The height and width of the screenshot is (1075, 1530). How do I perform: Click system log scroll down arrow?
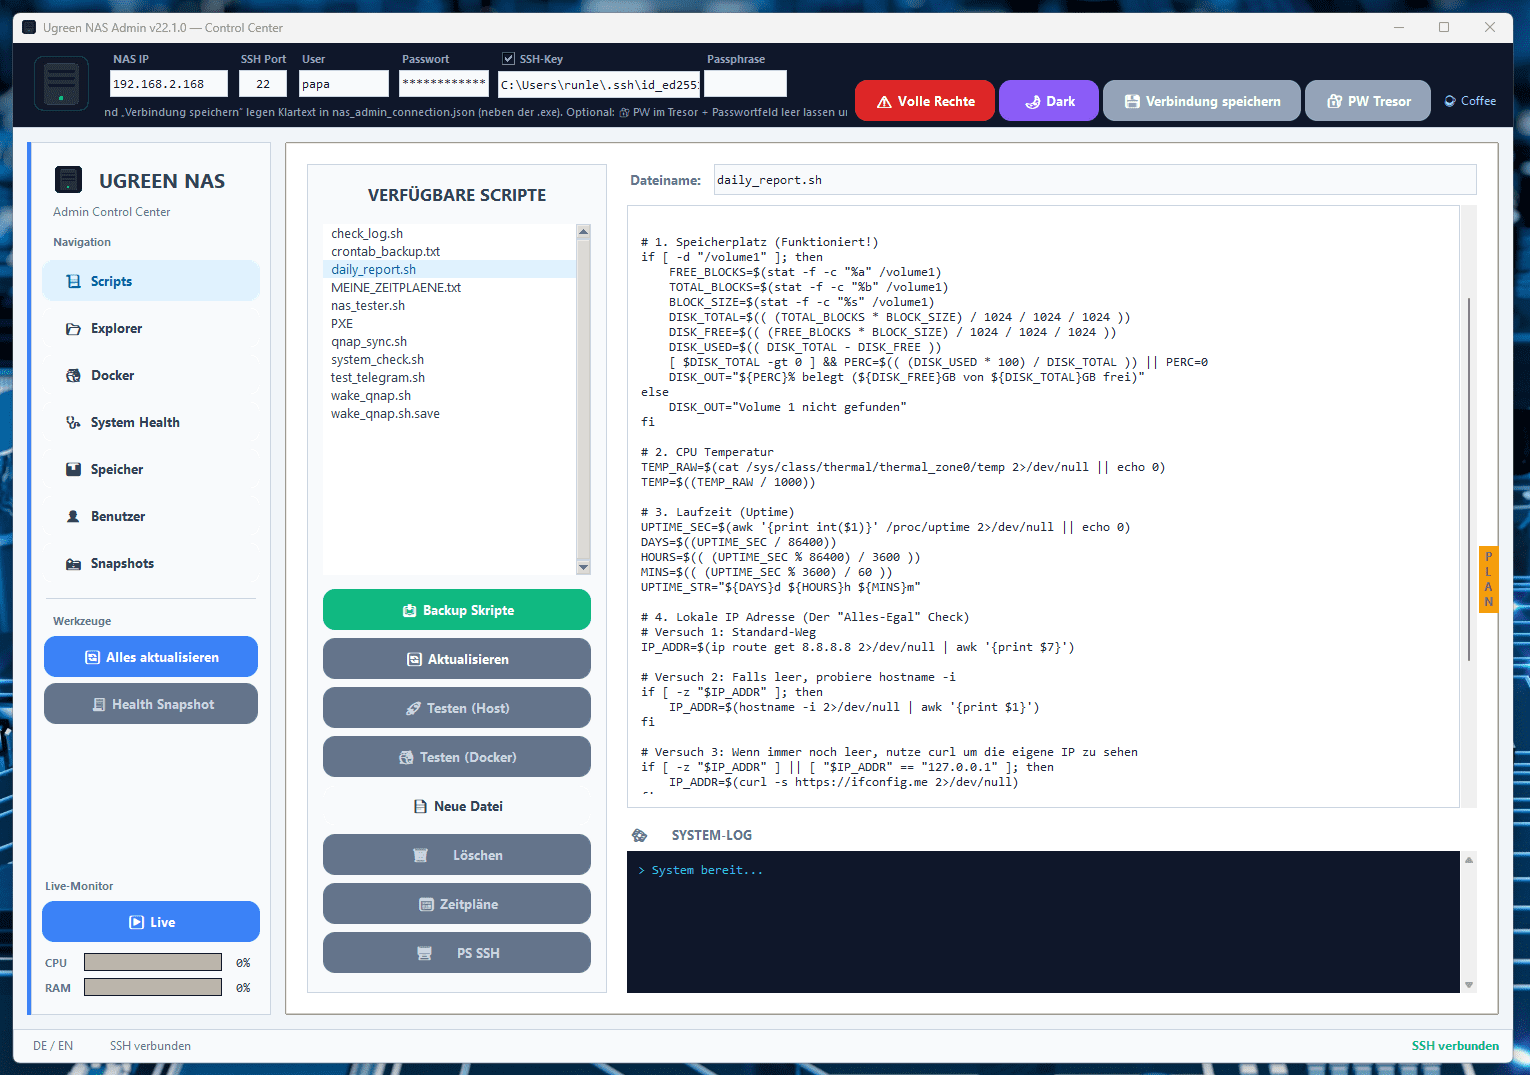click(x=1469, y=985)
